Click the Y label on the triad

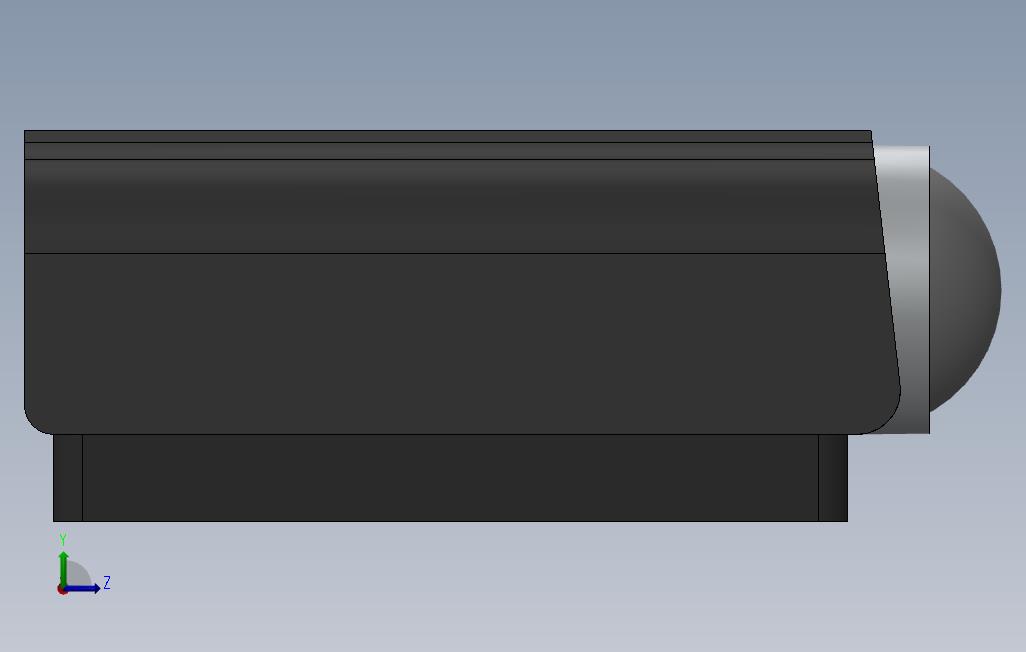(63, 539)
